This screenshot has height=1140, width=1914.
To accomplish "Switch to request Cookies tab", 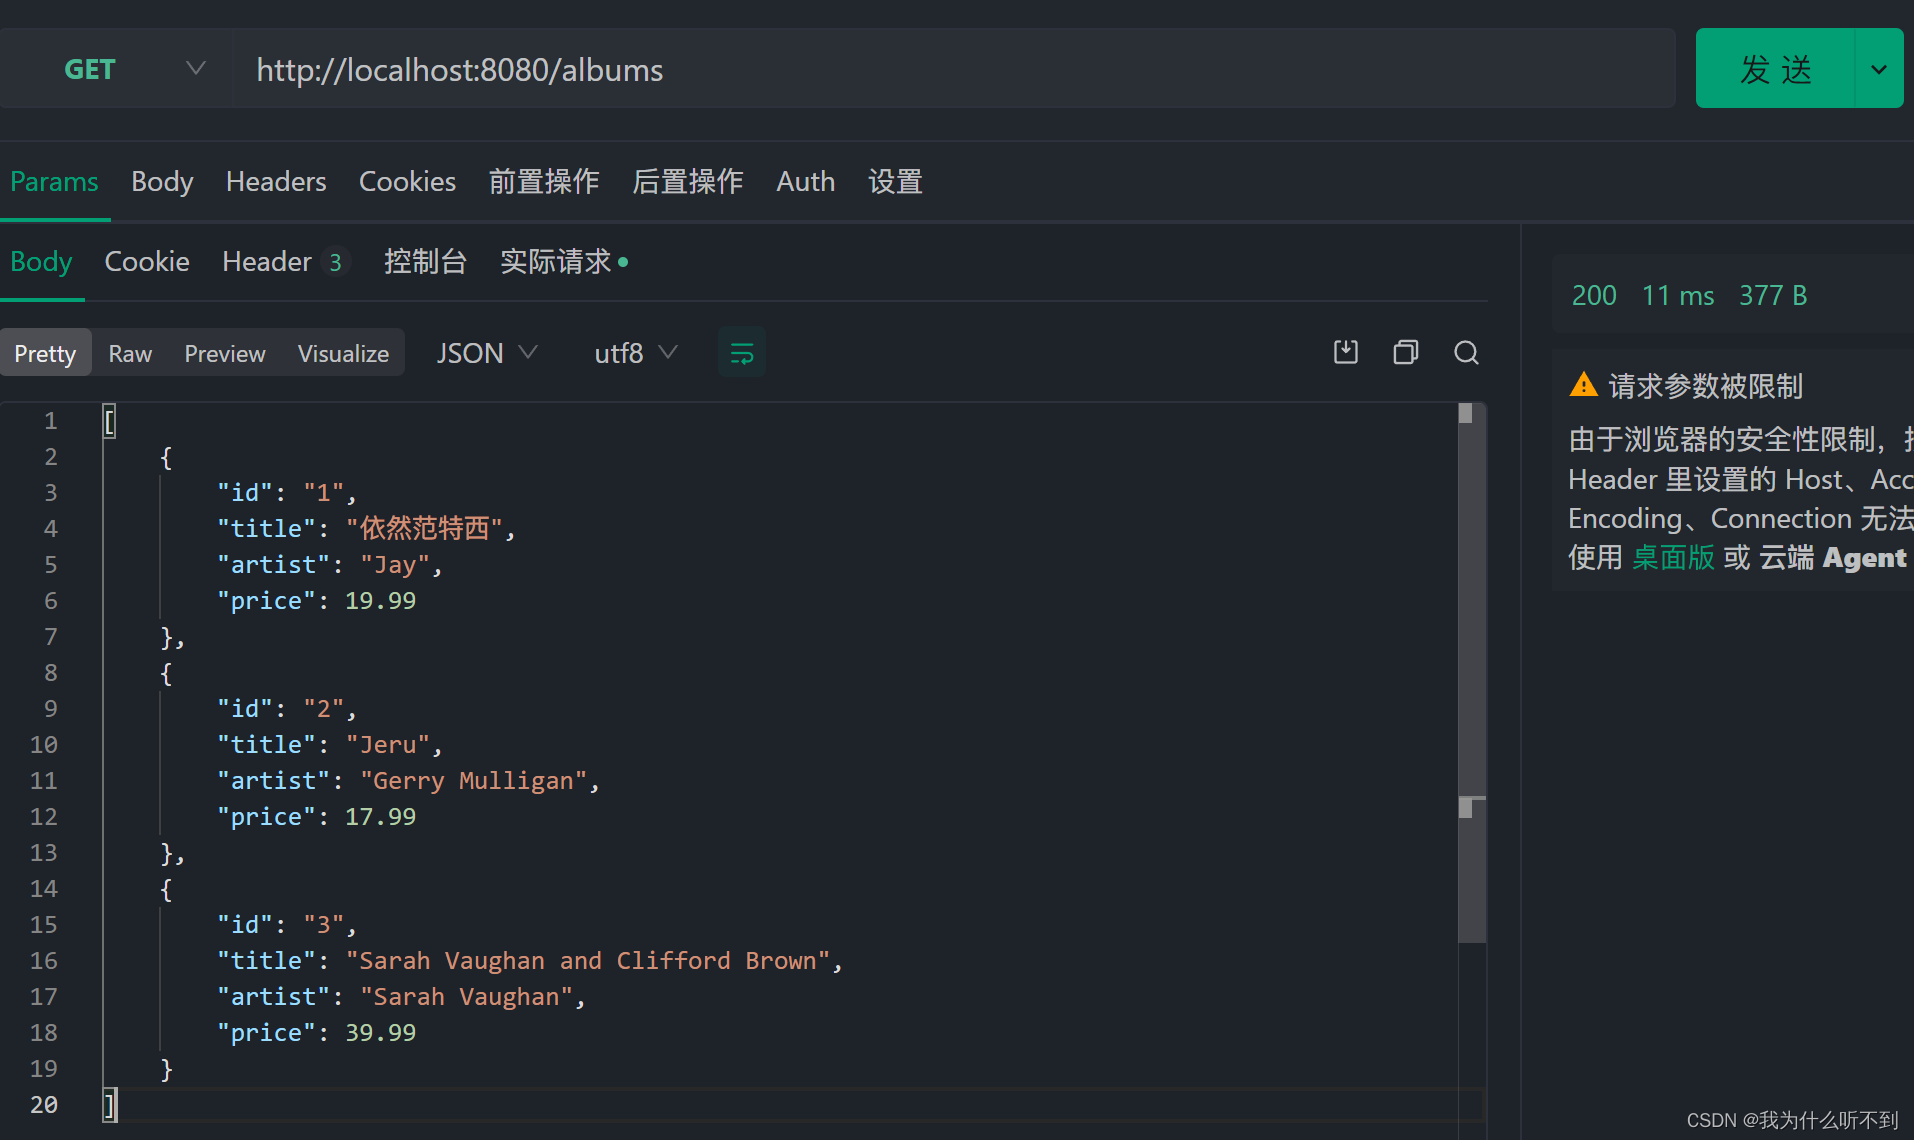I will (x=407, y=182).
